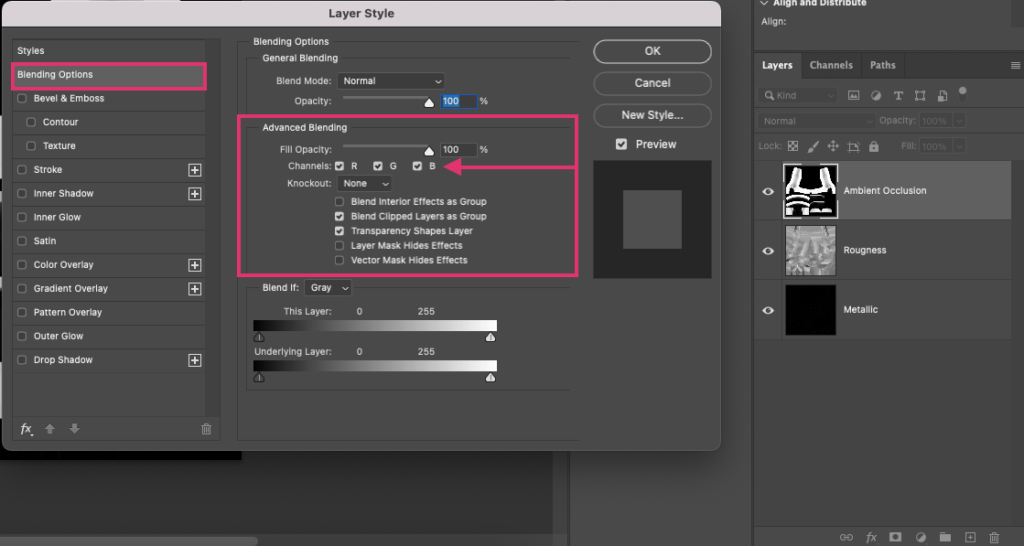The image size is (1024, 546).
Task: Click the add layer mask icon
Action: click(x=895, y=538)
